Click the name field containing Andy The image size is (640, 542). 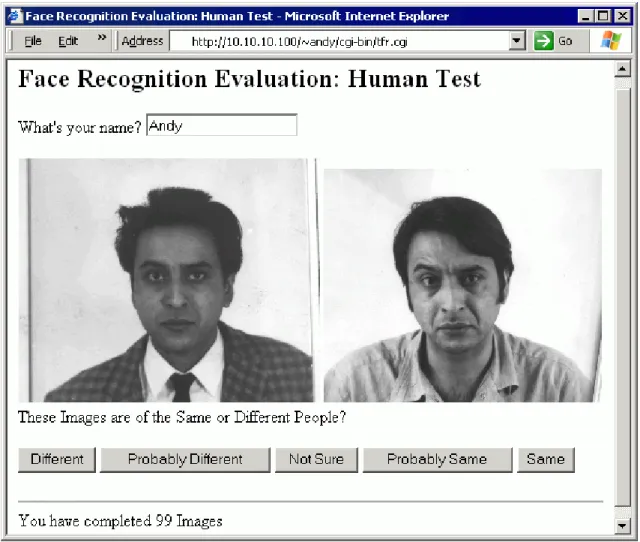click(x=222, y=125)
